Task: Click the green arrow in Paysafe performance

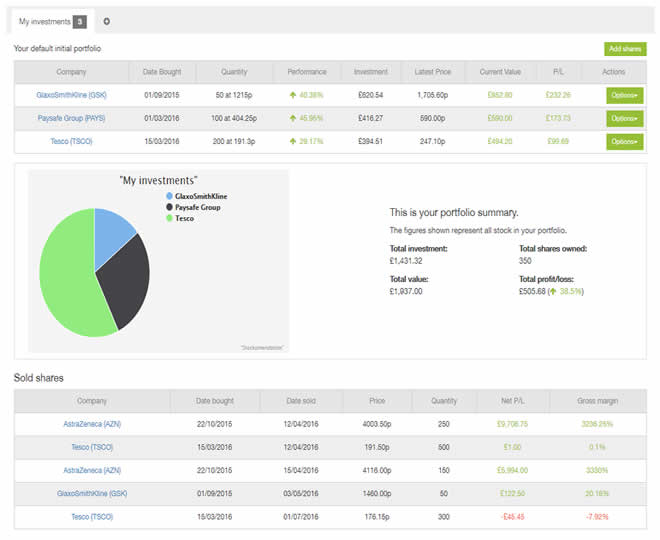Action: click(292, 118)
